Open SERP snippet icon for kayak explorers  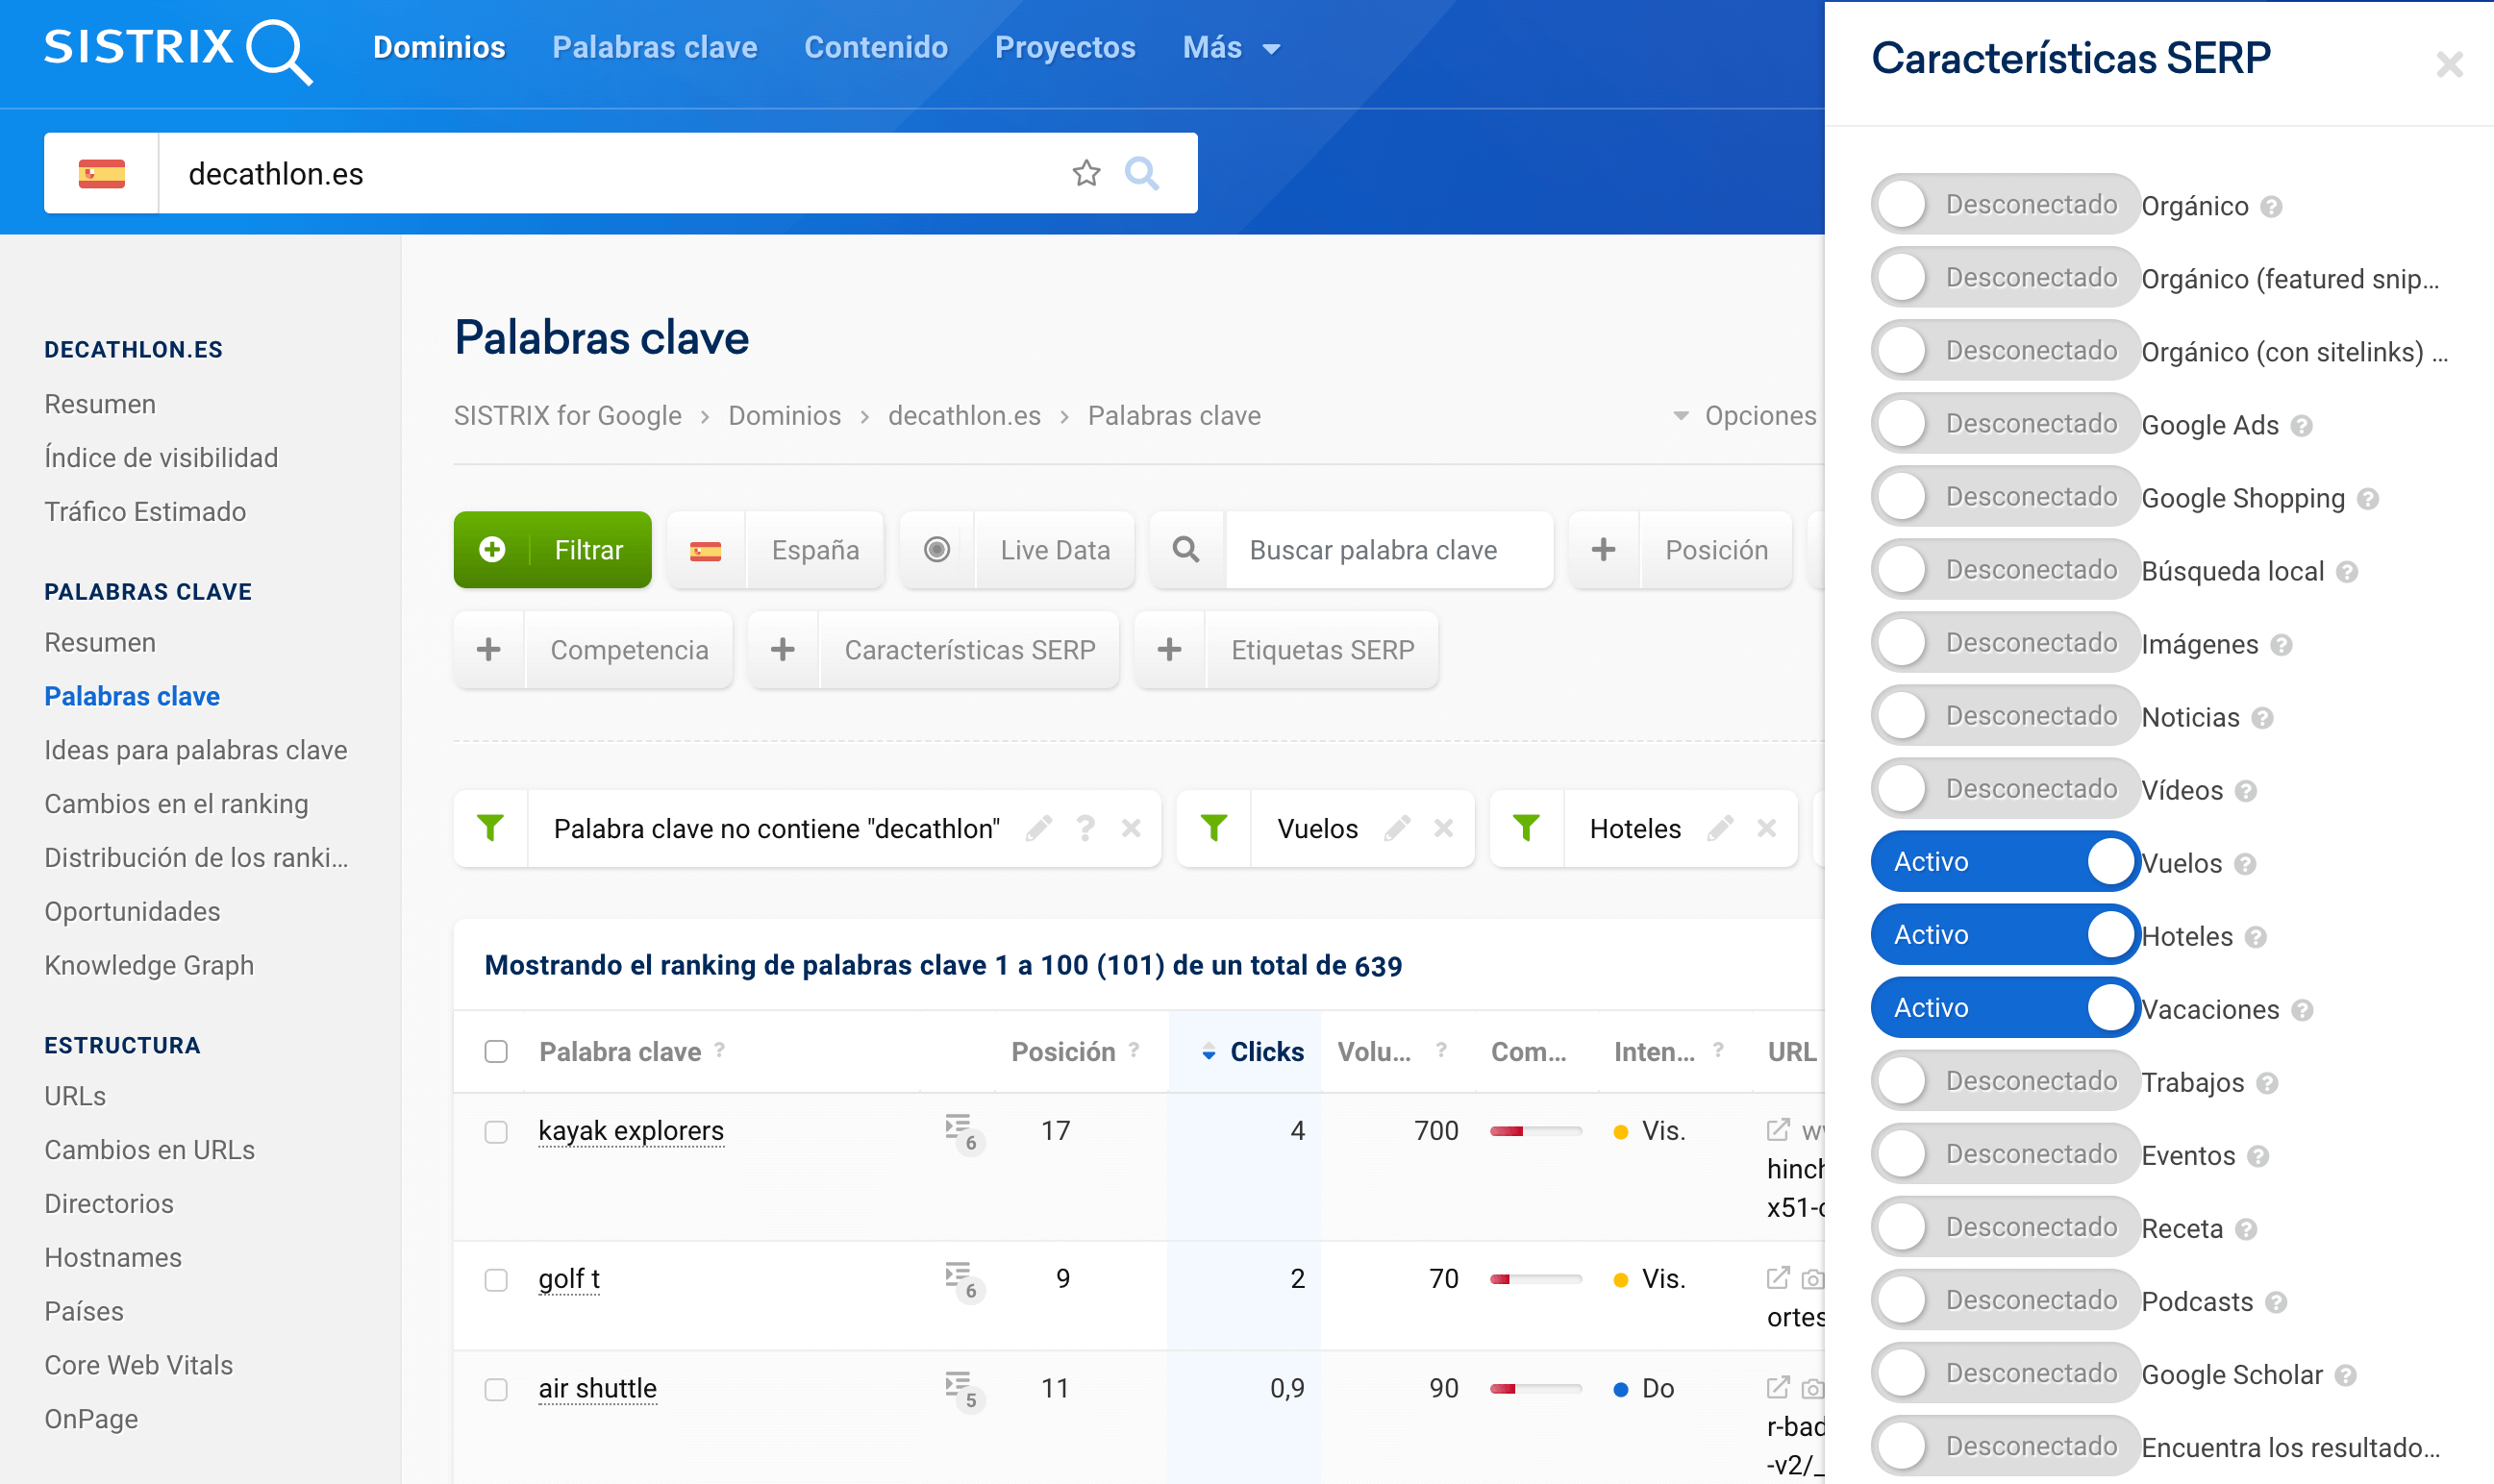tap(960, 1130)
